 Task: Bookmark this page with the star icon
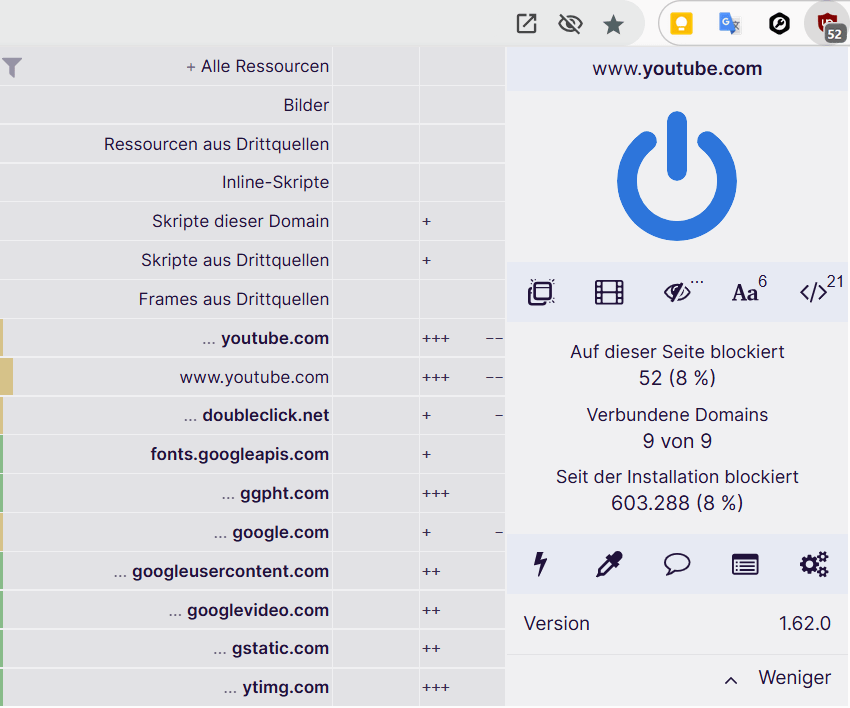click(x=614, y=24)
